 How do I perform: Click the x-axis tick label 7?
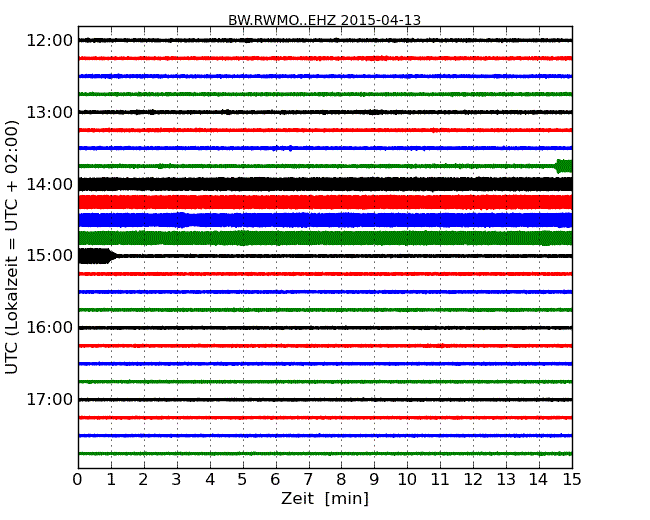[x=308, y=480]
